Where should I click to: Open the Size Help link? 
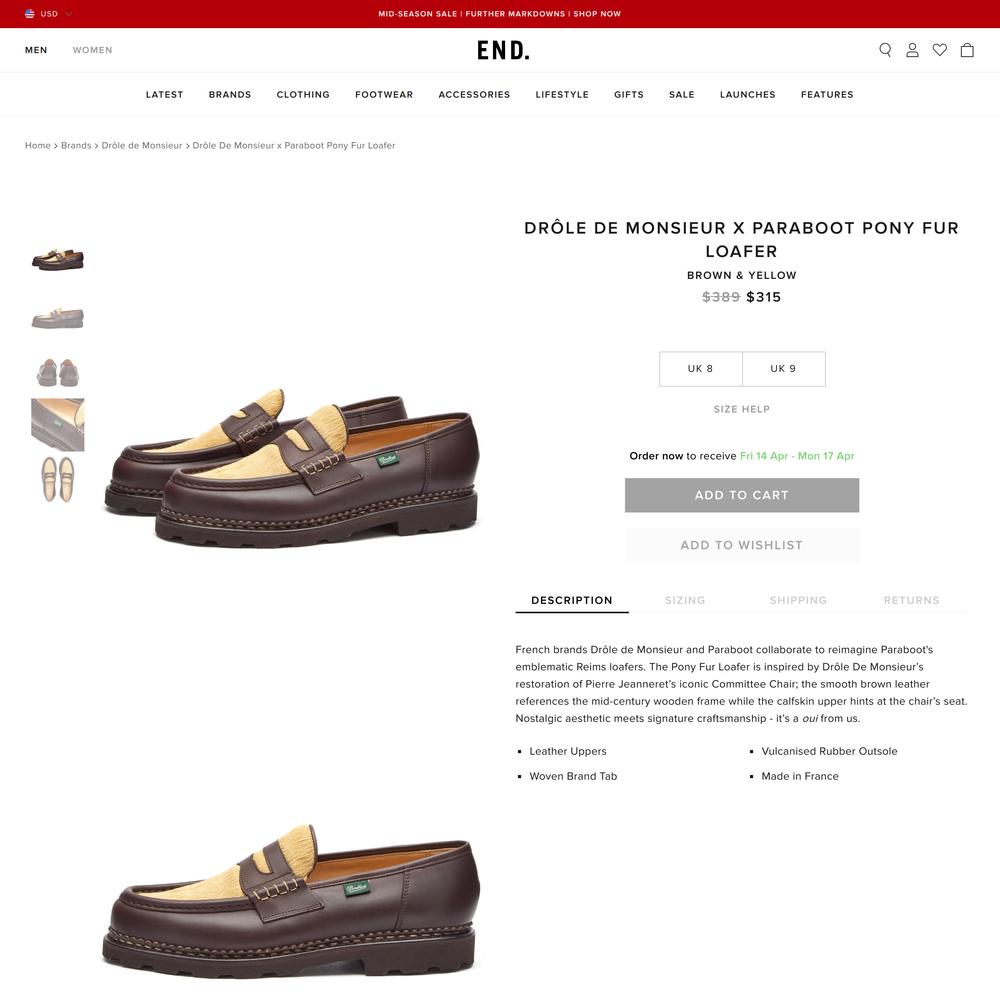tap(742, 409)
